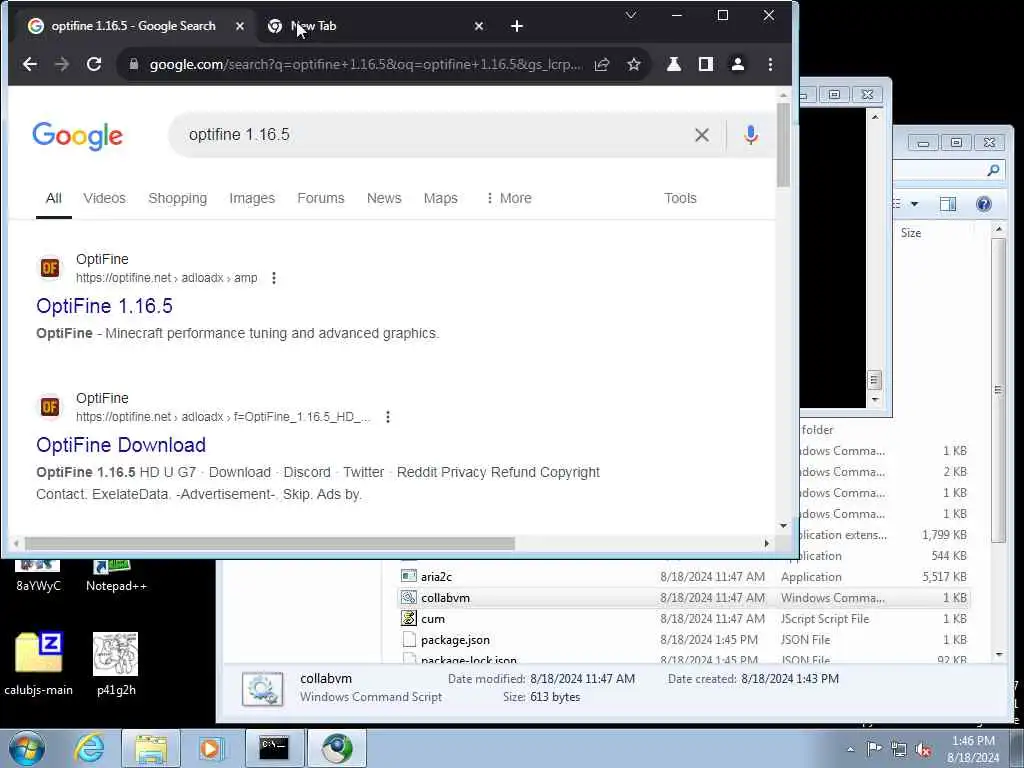The width and height of the screenshot is (1024, 768).
Task: Open options for first OptiFine result
Action: click(x=274, y=278)
